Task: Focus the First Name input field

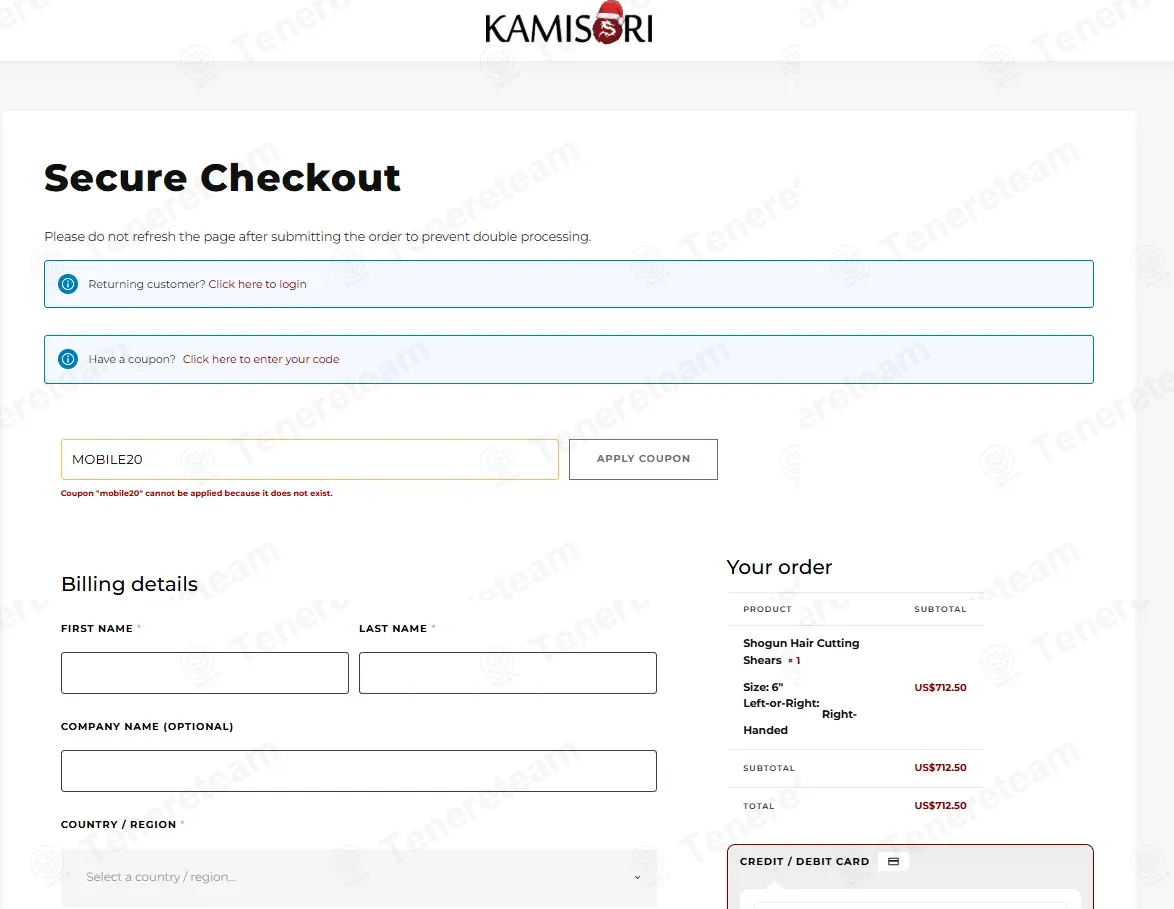Action: click(204, 672)
